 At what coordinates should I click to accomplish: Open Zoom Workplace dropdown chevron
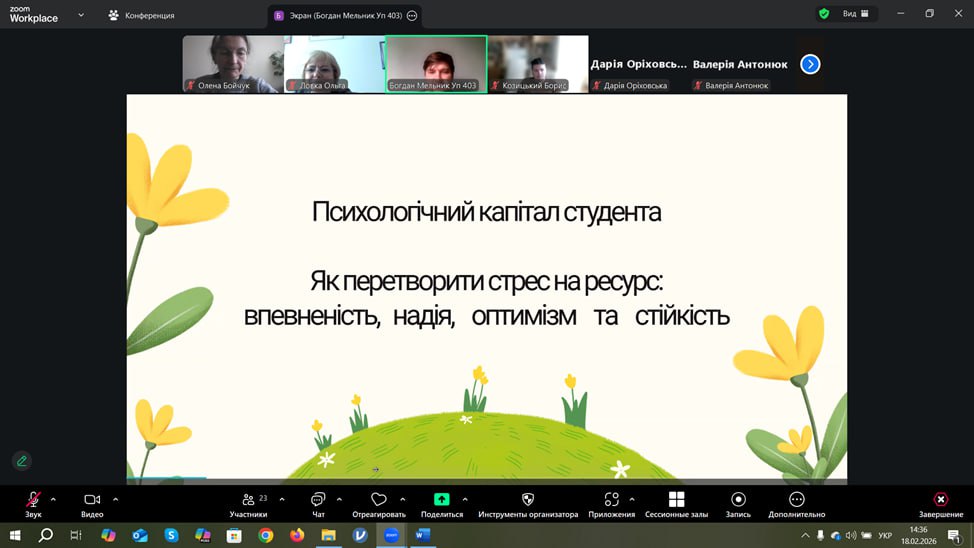coord(81,15)
